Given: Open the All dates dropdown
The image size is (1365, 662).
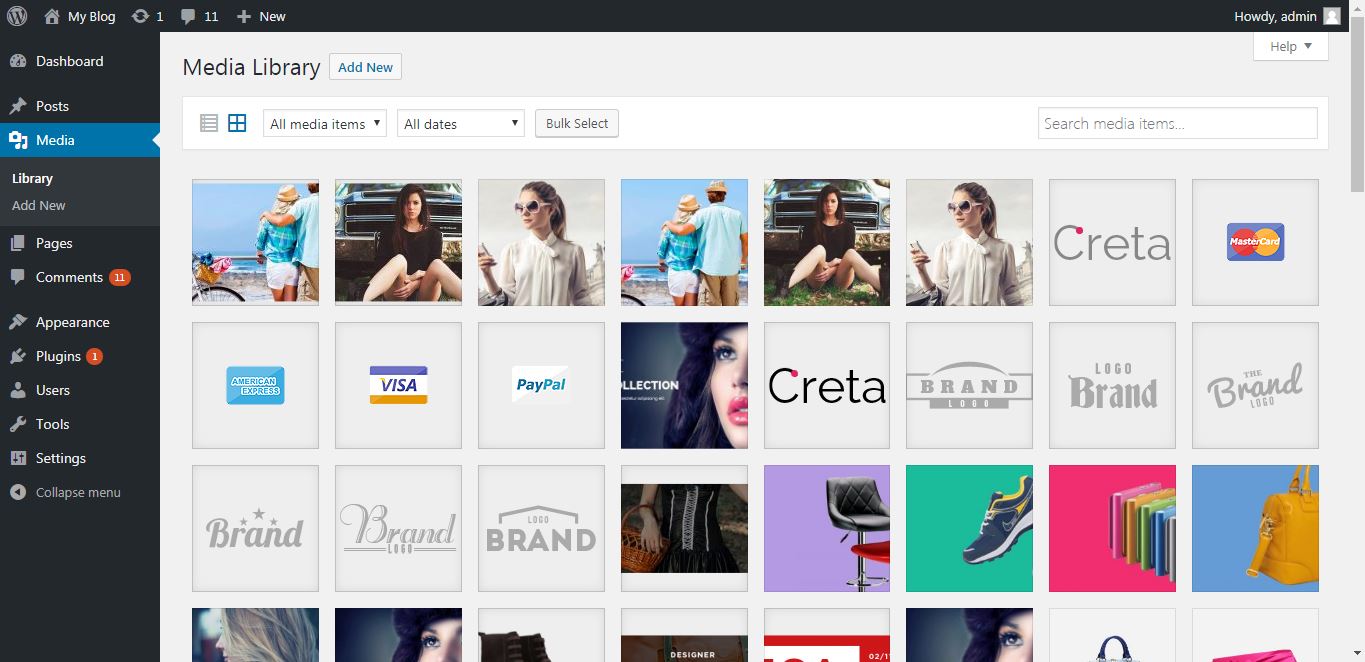Looking at the screenshot, I should 461,123.
